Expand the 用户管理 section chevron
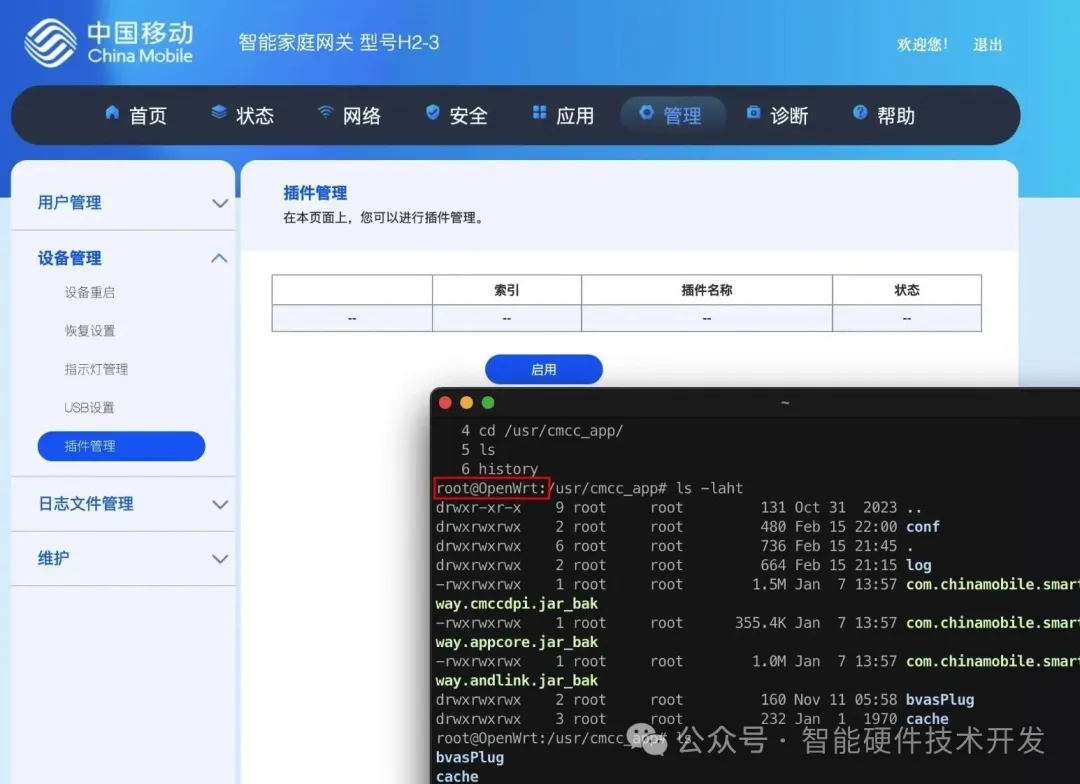The width and height of the screenshot is (1080, 784). tap(220, 203)
